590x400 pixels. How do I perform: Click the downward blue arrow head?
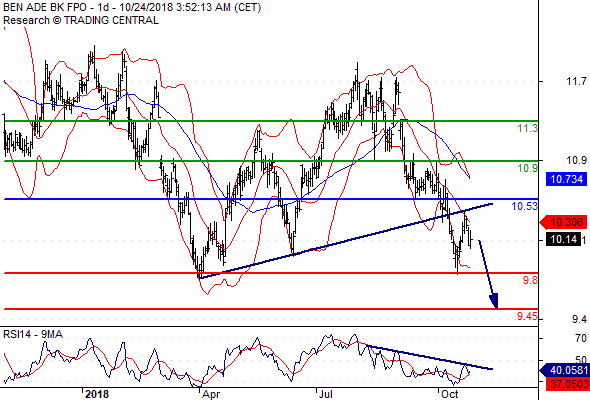click(494, 301)
